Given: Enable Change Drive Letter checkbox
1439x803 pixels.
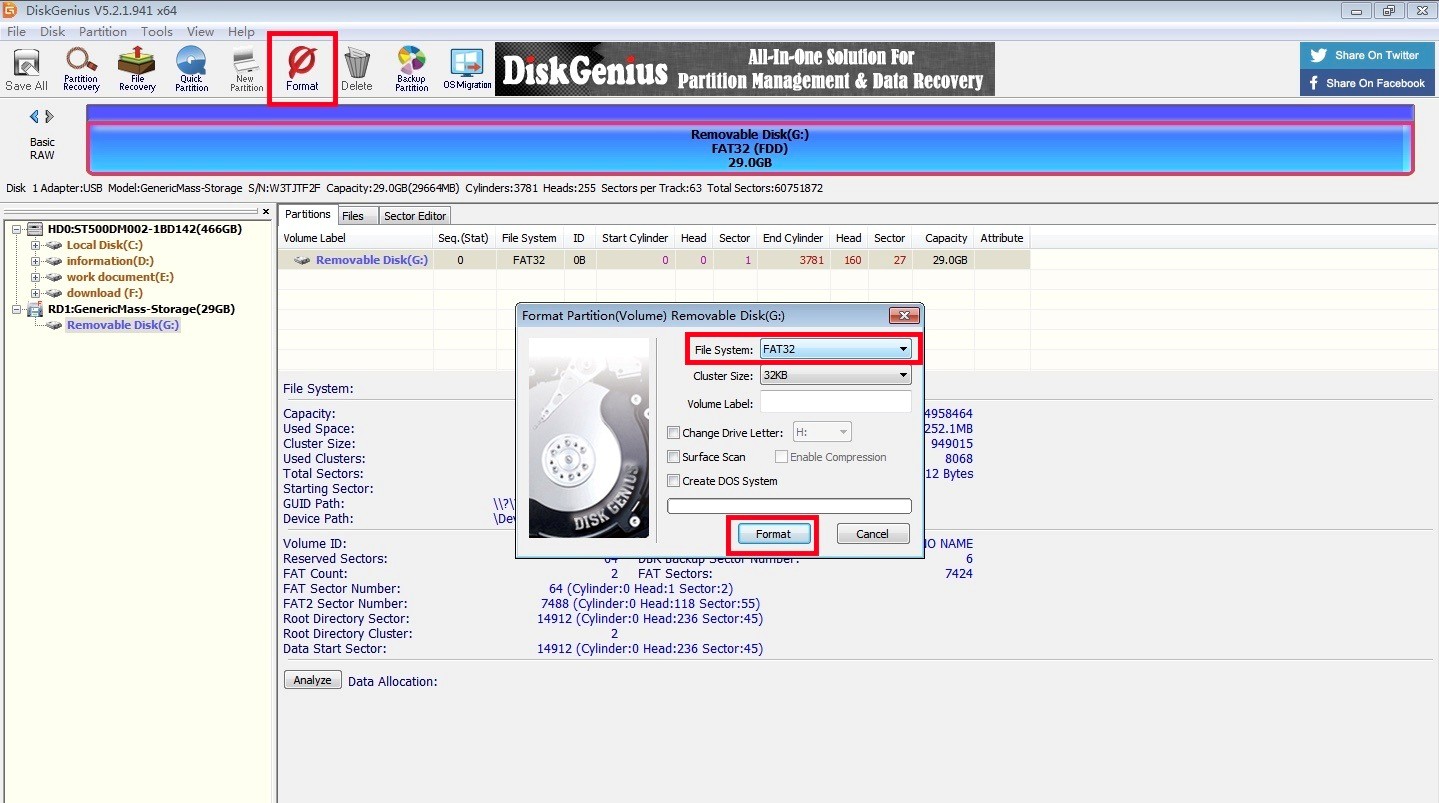Looking at the screenshot, I should tap(674, 433).
